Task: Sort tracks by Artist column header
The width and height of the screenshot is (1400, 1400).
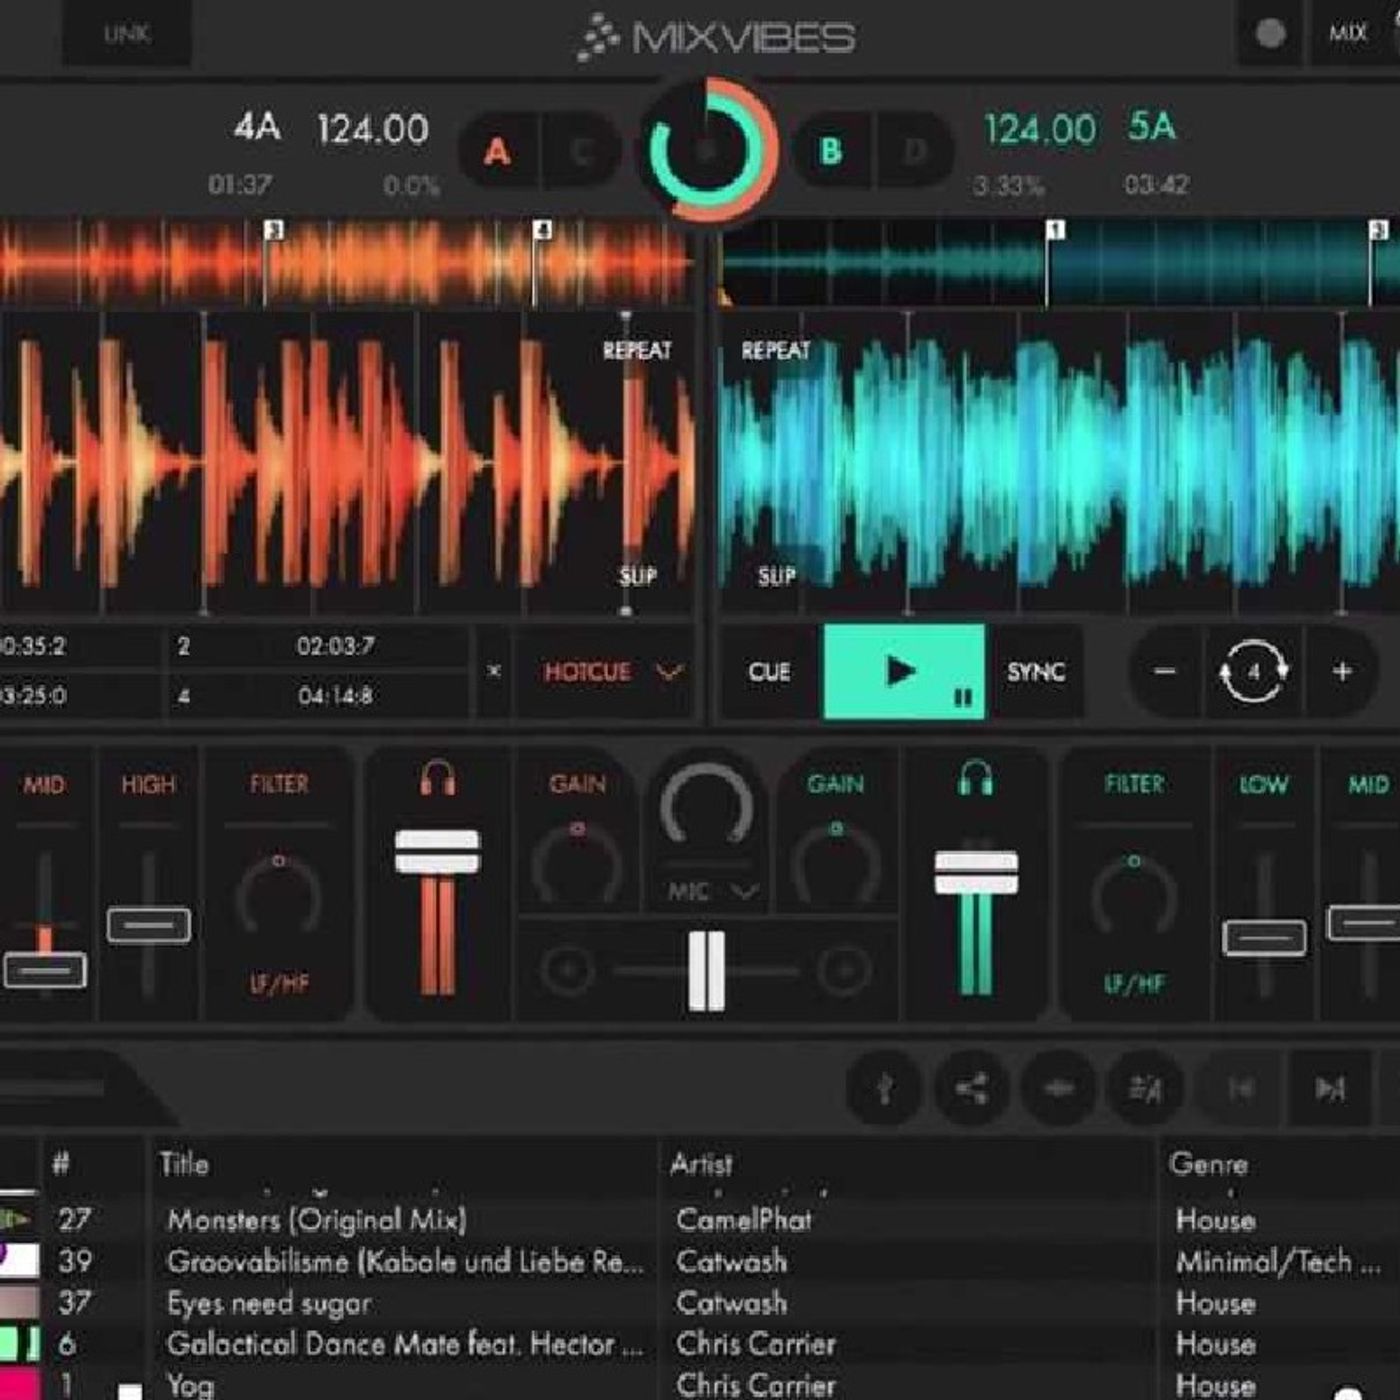Action: pos(701,1164)
